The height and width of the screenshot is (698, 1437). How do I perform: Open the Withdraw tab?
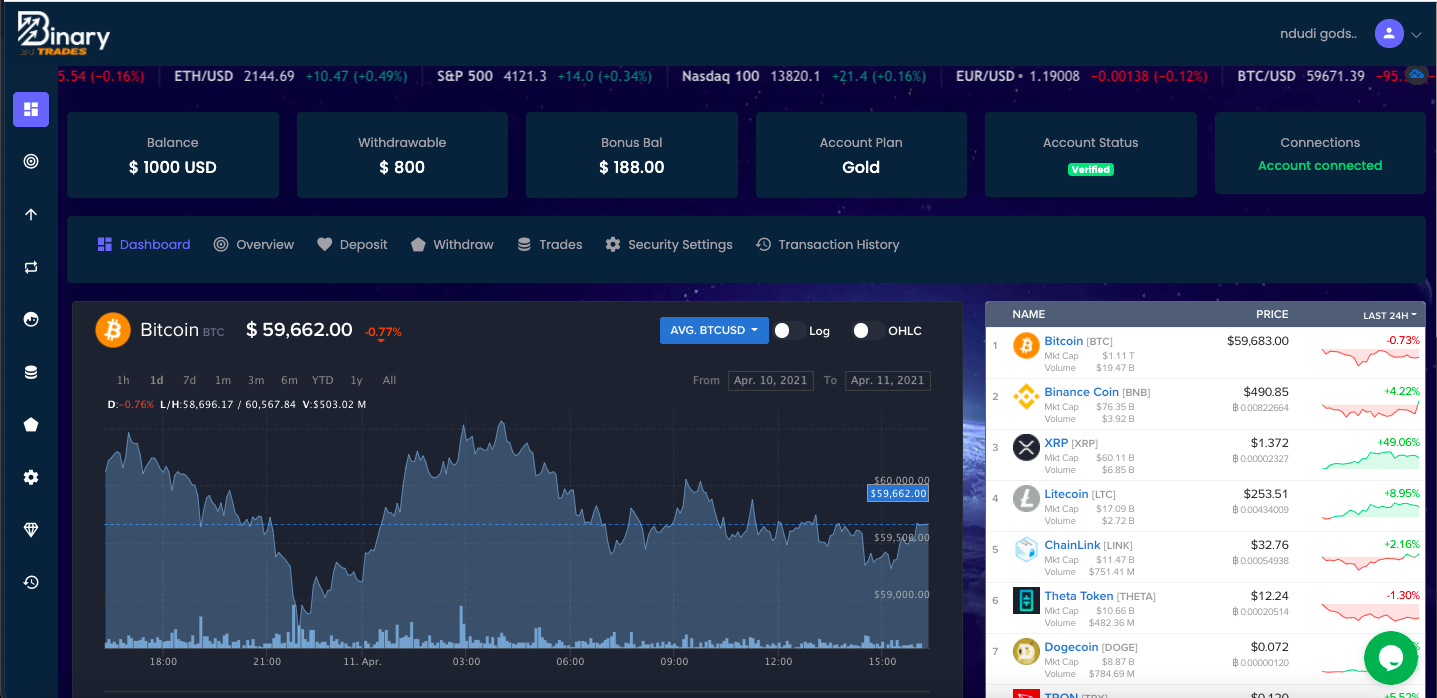[452, 245]
